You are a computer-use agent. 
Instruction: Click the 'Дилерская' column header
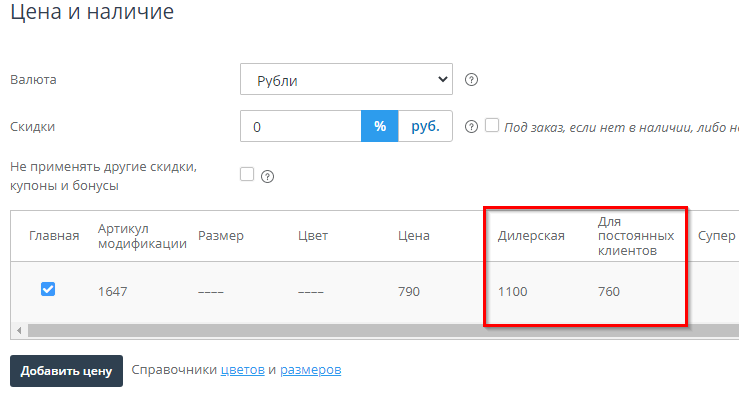[531, 236]
